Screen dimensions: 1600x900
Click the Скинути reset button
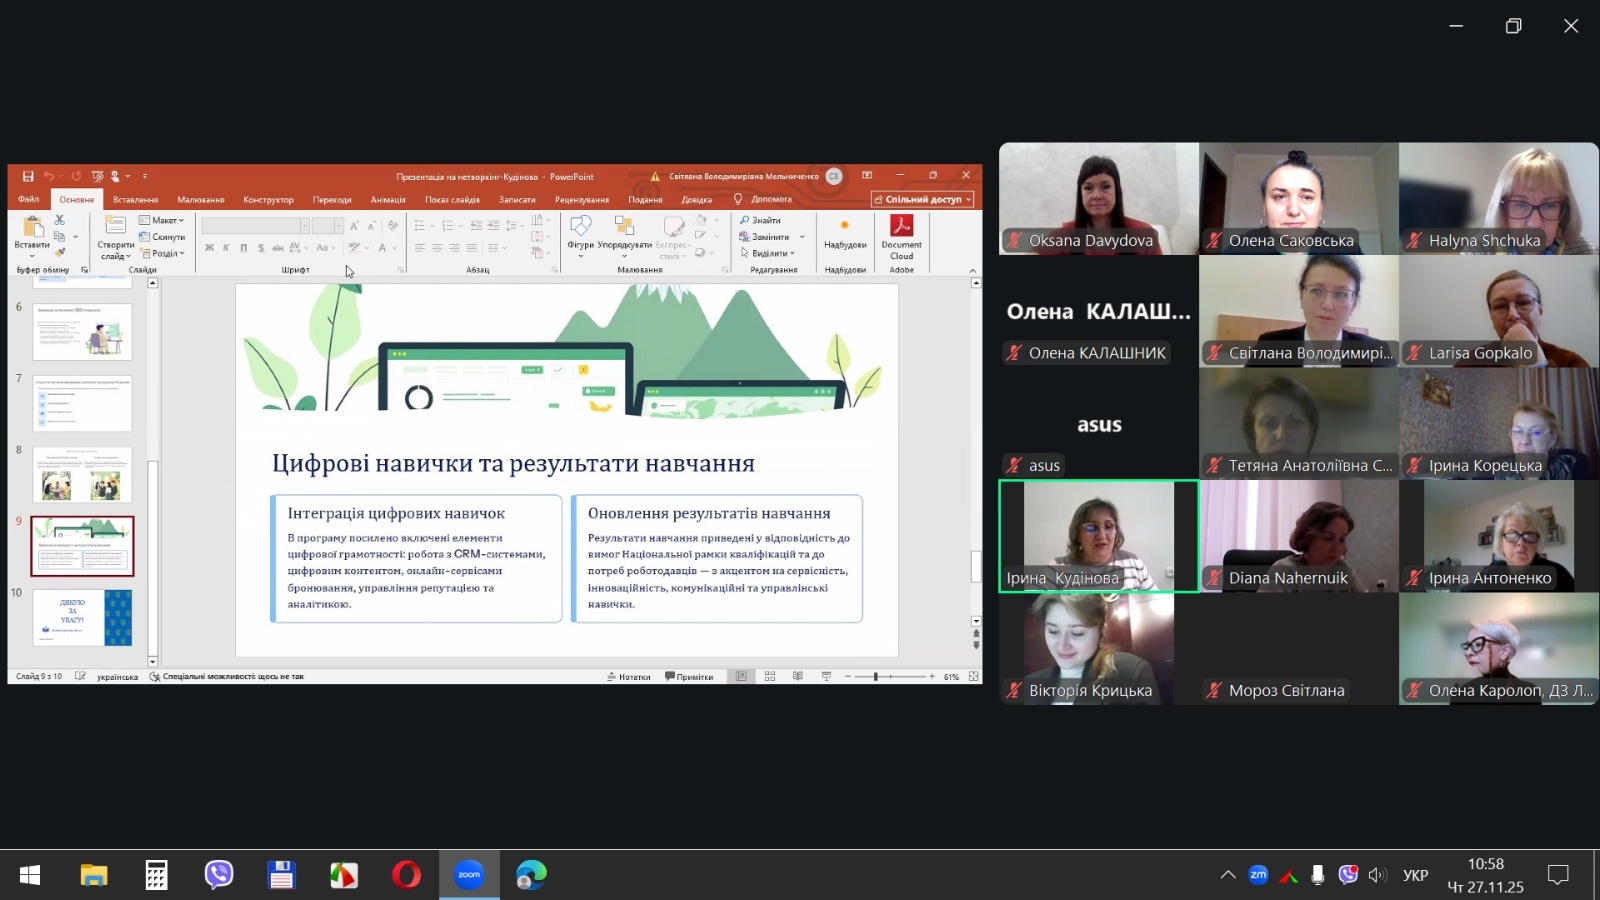coord(163,237)
